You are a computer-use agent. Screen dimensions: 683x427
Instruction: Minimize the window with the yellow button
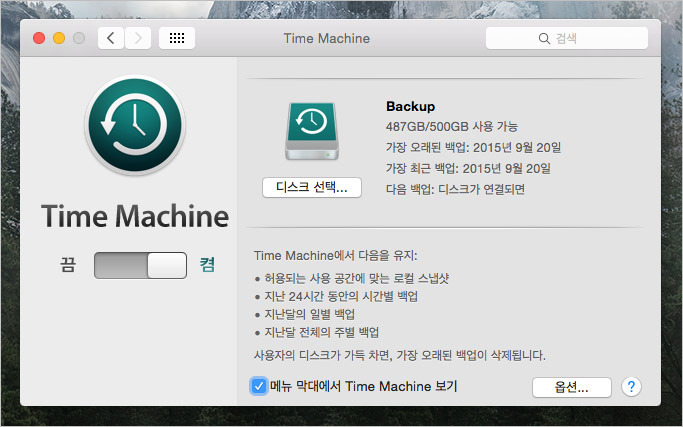(59, 38)
